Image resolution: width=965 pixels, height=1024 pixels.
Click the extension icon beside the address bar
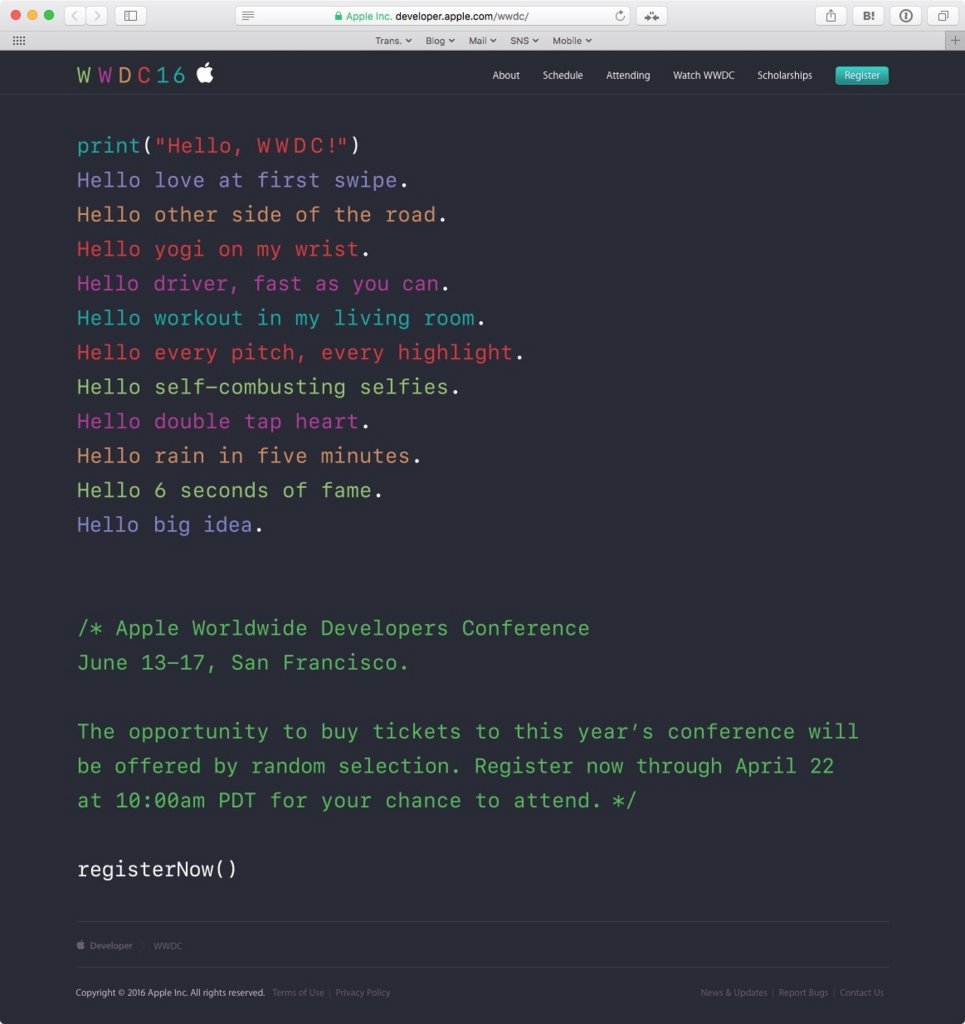652,16
